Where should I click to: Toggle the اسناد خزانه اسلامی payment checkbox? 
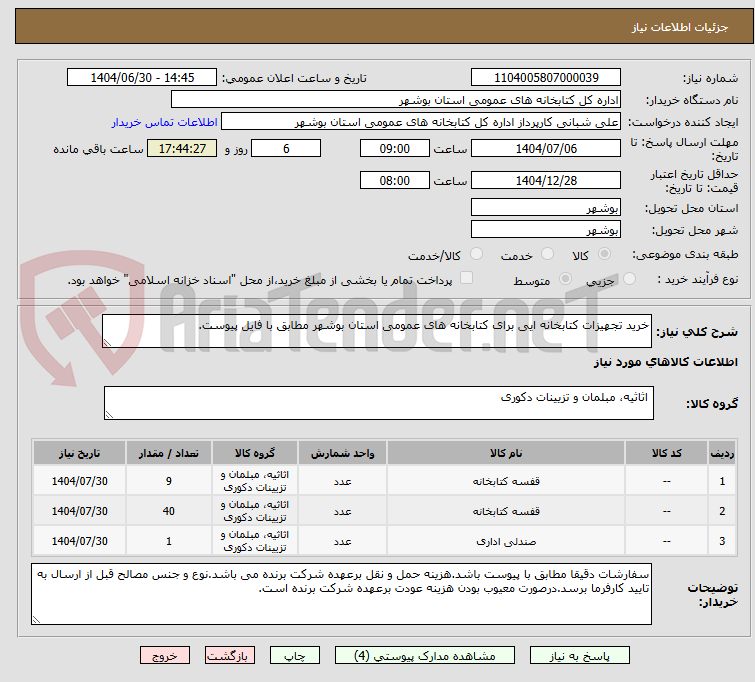tap(466, 280)
